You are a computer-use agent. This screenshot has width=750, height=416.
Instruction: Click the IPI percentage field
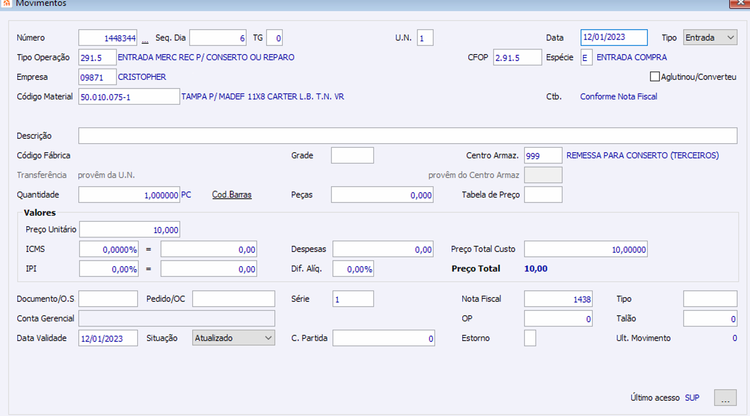109,269
